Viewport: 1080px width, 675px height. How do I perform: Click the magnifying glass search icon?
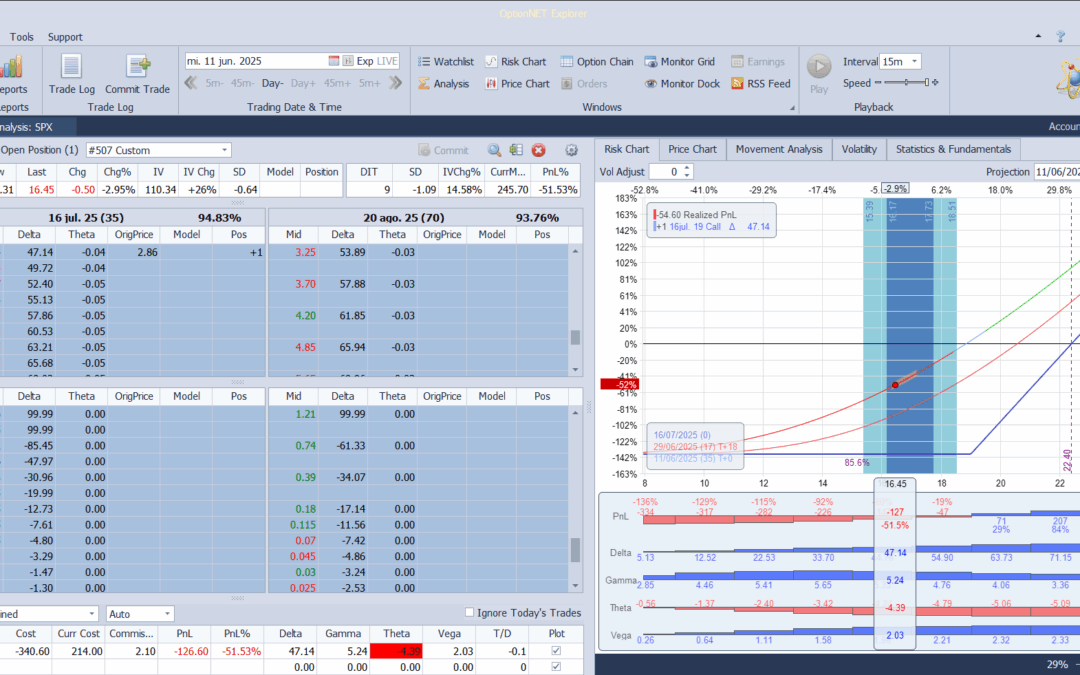[494, 150]
